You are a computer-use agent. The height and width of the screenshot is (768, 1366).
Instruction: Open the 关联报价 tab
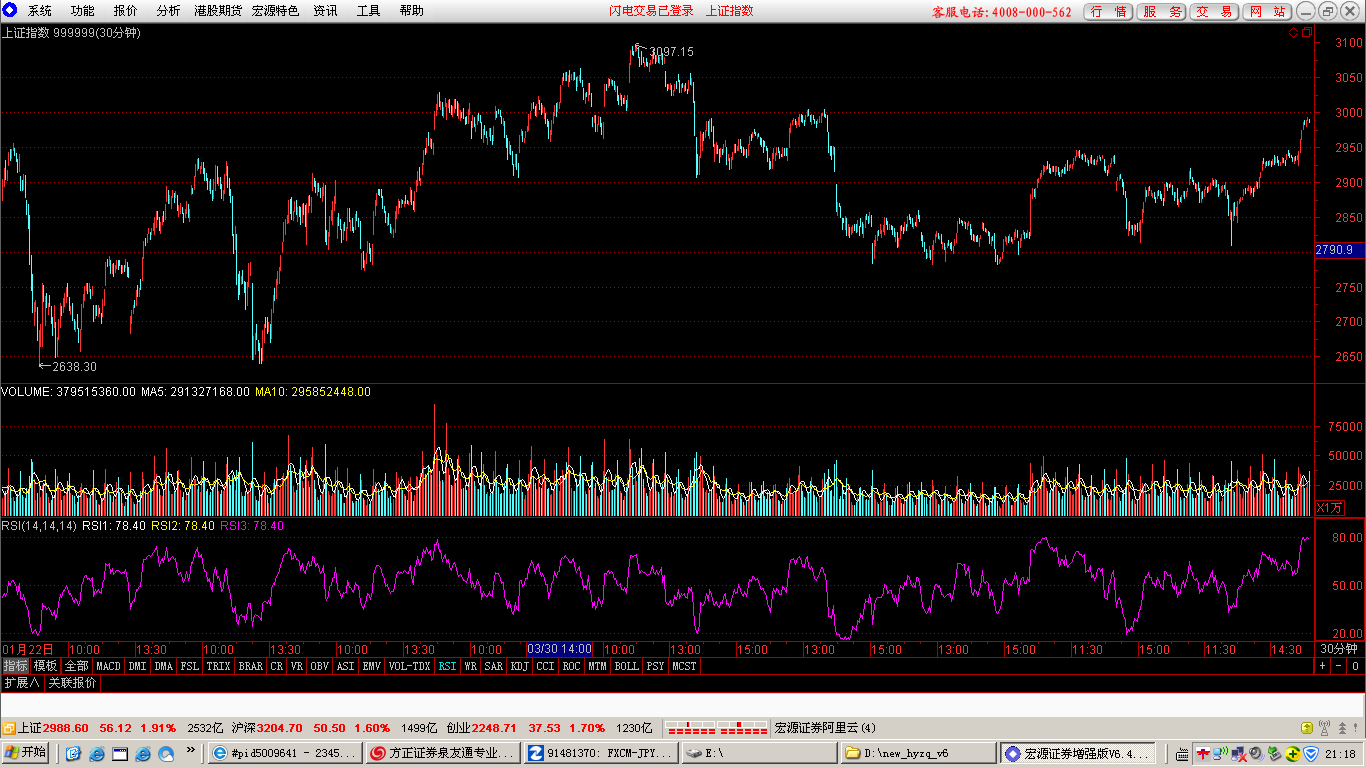click(x=73, y=683)
